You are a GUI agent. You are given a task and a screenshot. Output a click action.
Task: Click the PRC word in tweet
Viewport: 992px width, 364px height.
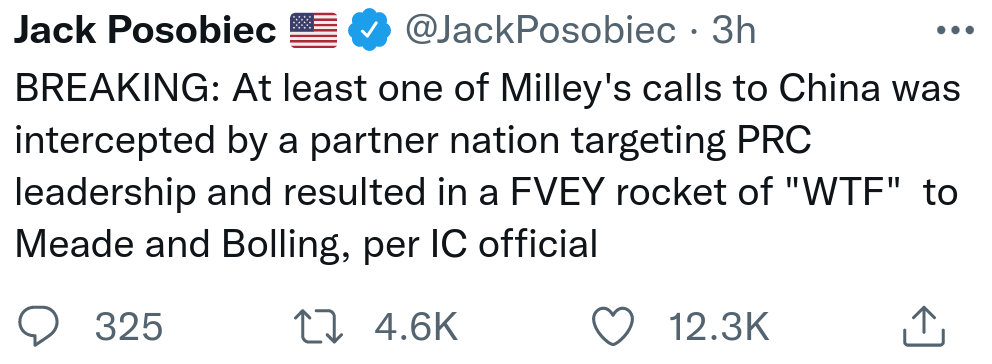click(x=774, y=141)
